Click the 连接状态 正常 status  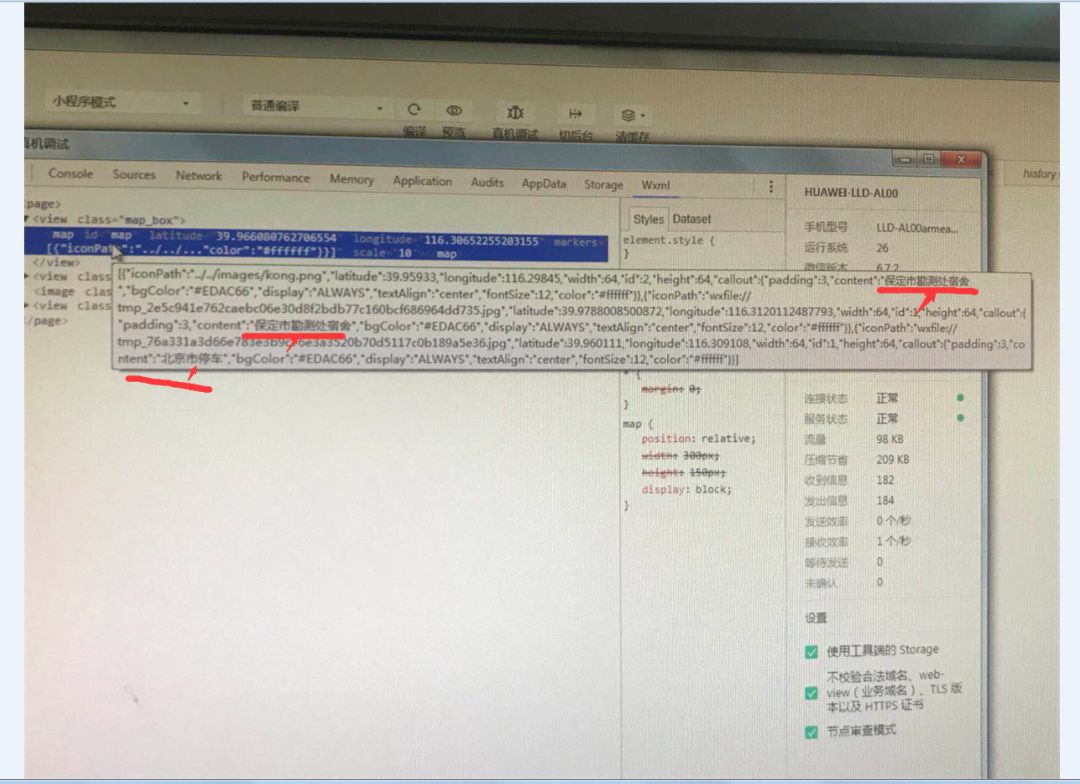886,398
